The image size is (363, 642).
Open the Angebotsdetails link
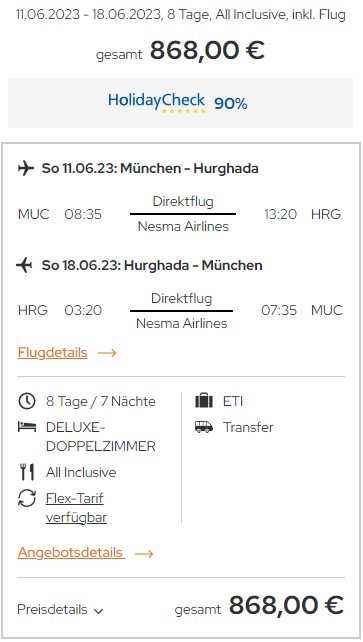click(x=71, y=552)
